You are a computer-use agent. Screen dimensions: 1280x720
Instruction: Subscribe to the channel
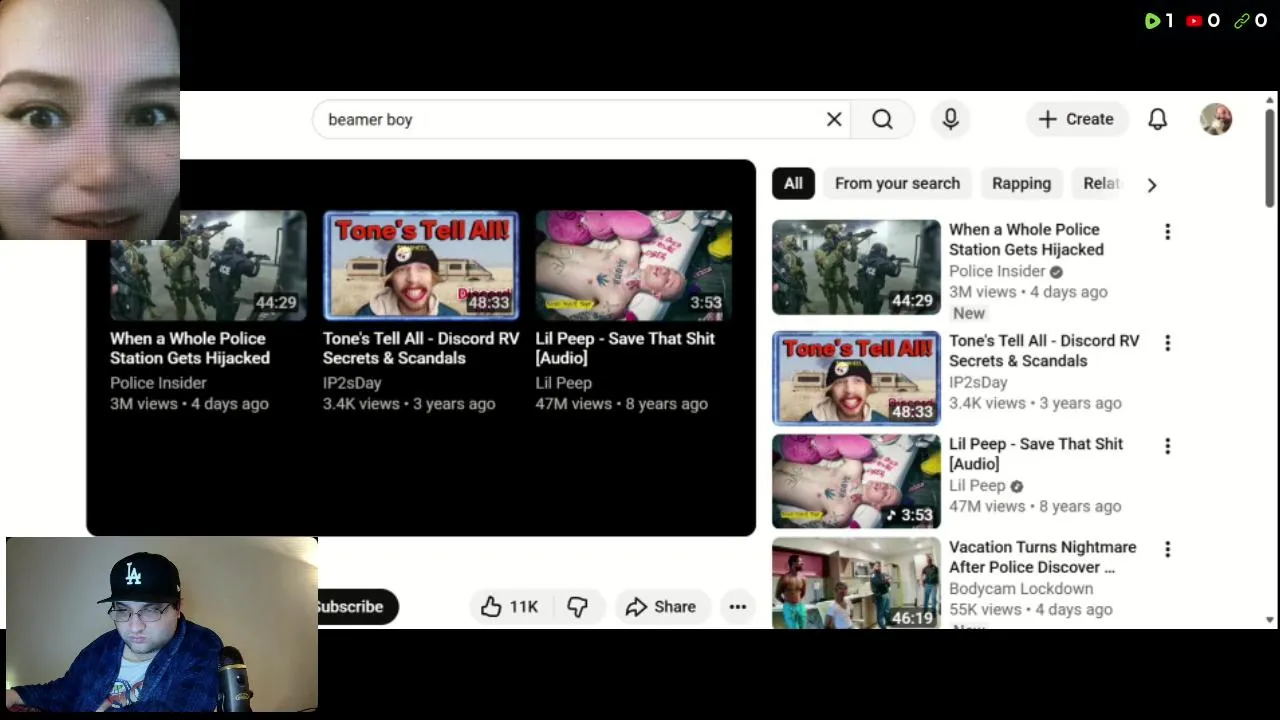pos(358,606)
